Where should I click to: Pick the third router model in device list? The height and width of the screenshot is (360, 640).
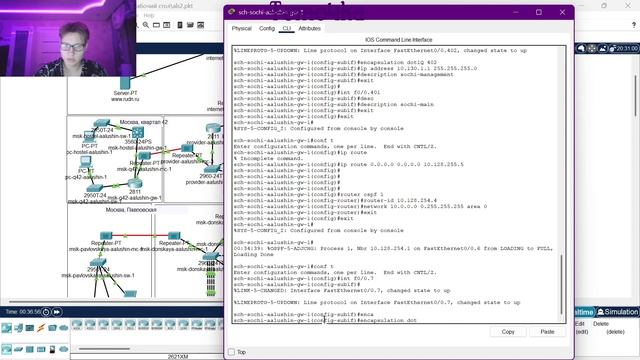pyautogui.click(x=104, y=325)
